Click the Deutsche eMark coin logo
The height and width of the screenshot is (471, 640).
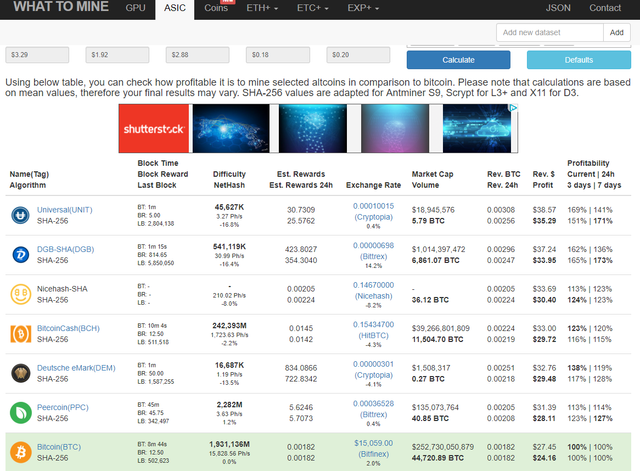point(20,373)
